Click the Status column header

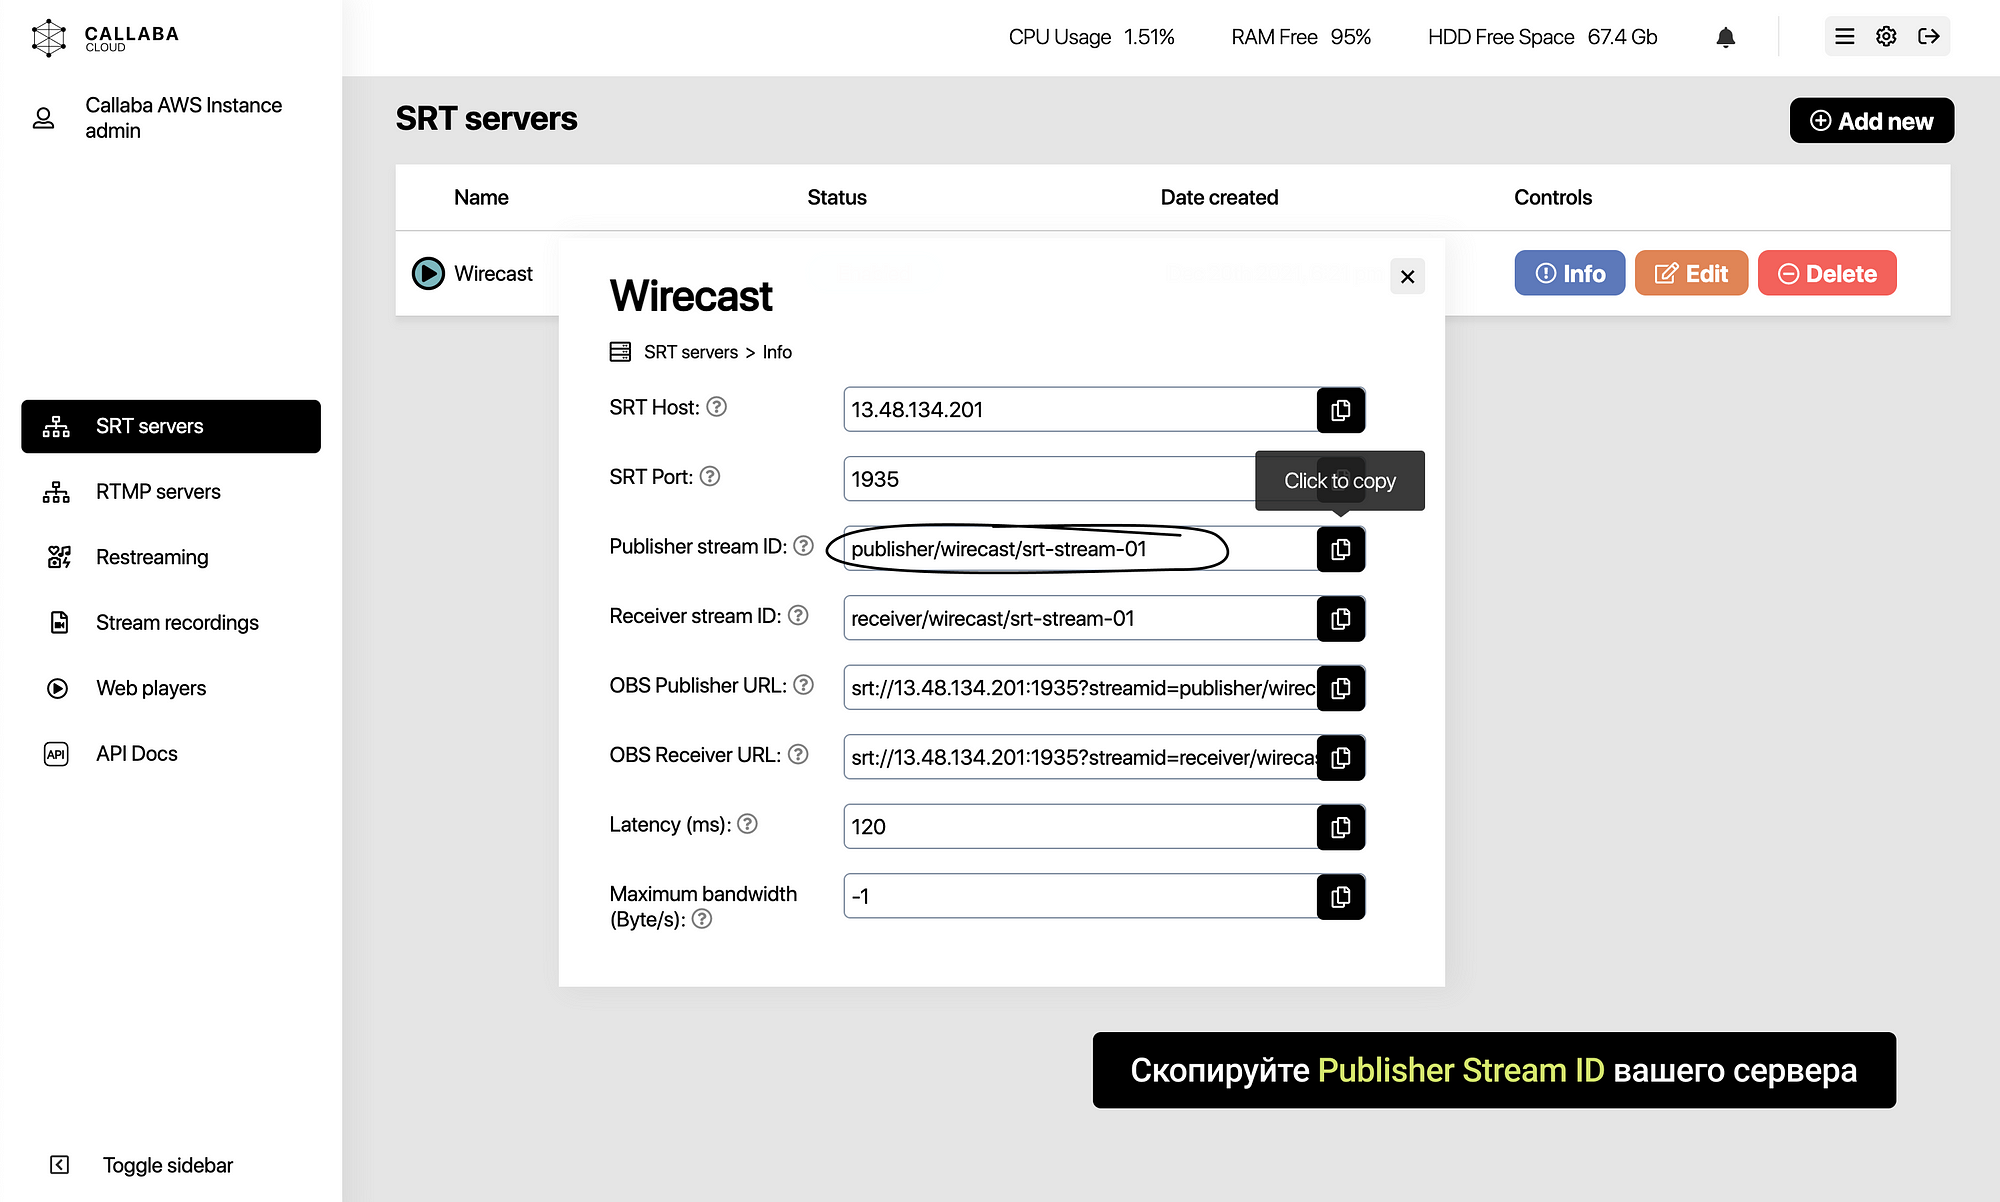[x=837, y=197]
